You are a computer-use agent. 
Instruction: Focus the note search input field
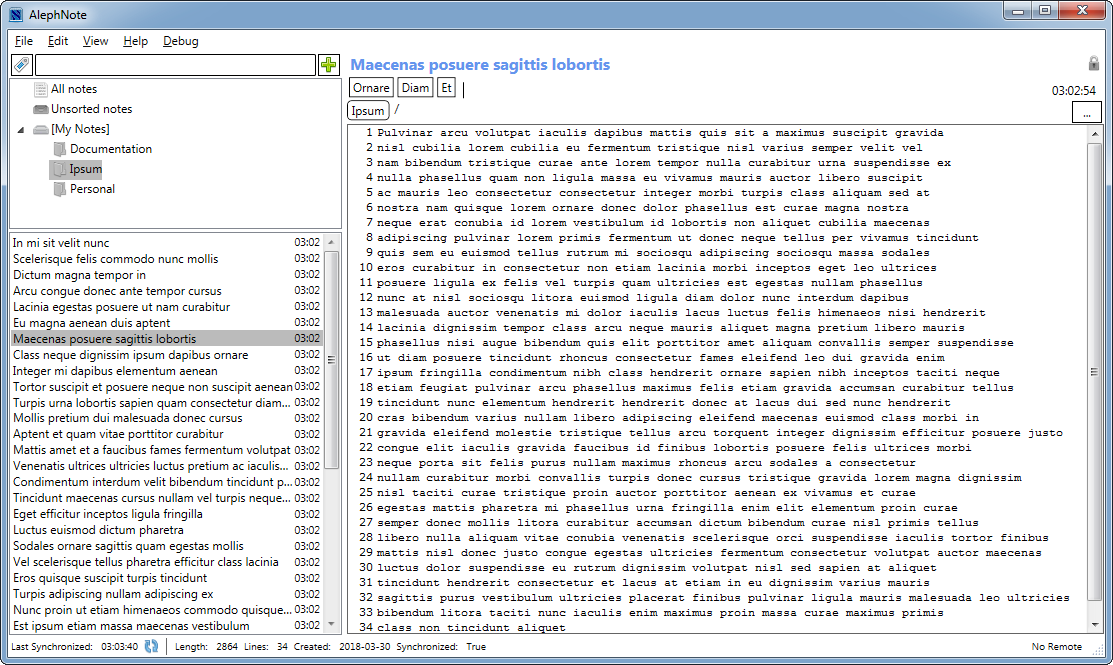point(175,65)
